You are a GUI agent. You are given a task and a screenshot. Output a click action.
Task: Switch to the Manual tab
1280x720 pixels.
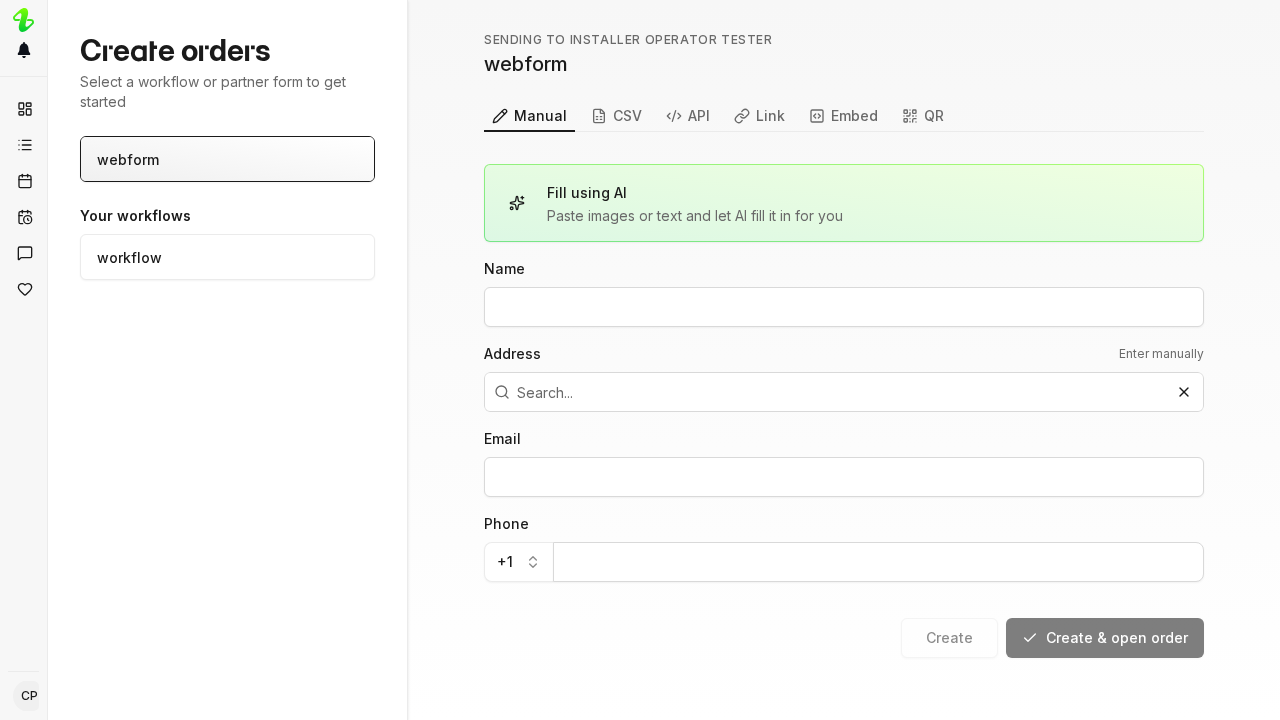[529, 116]
